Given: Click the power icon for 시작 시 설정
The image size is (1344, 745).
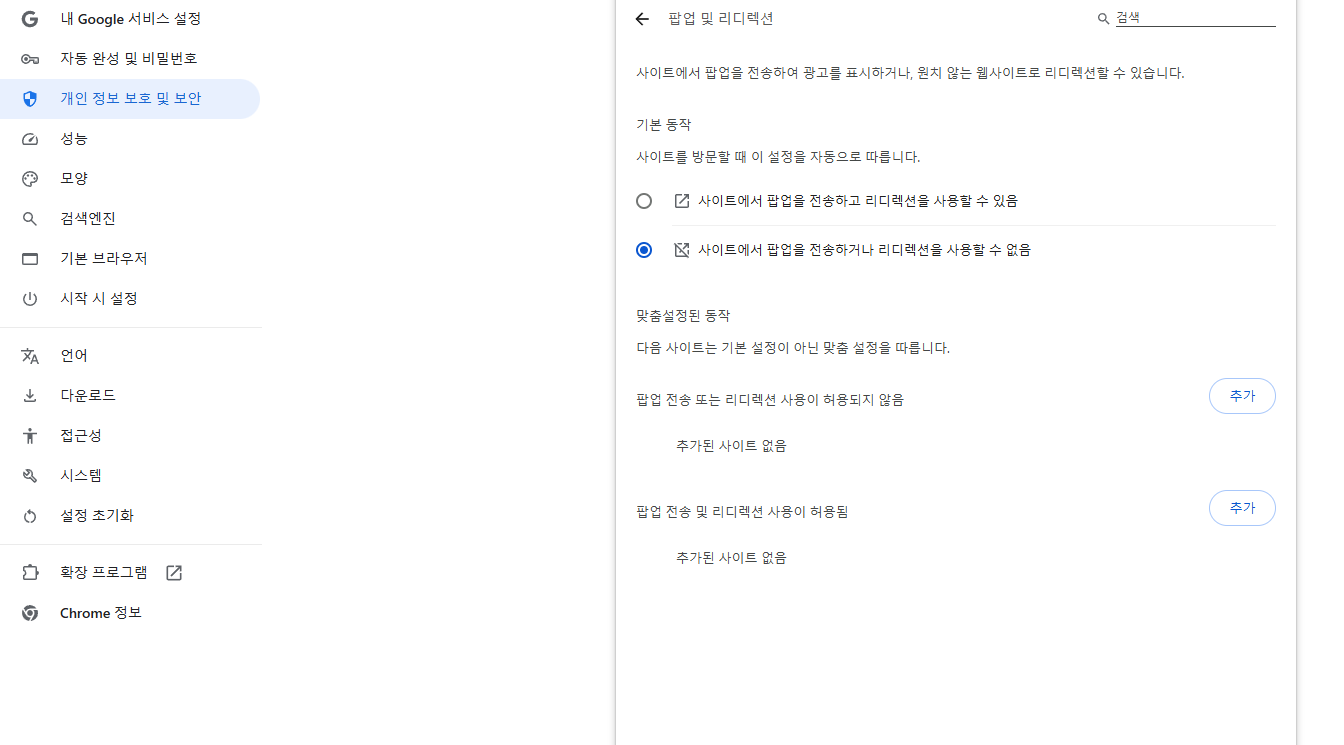Looking at the screenshot, I should (30, 299).
